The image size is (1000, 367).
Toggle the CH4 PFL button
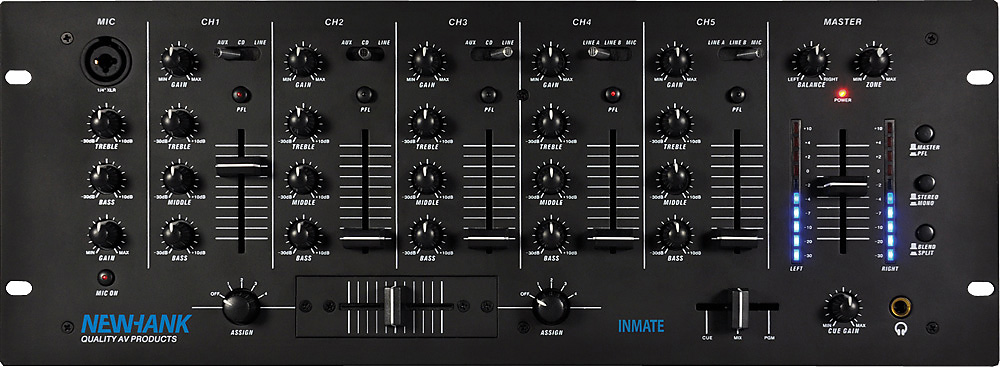coord(612,94)
